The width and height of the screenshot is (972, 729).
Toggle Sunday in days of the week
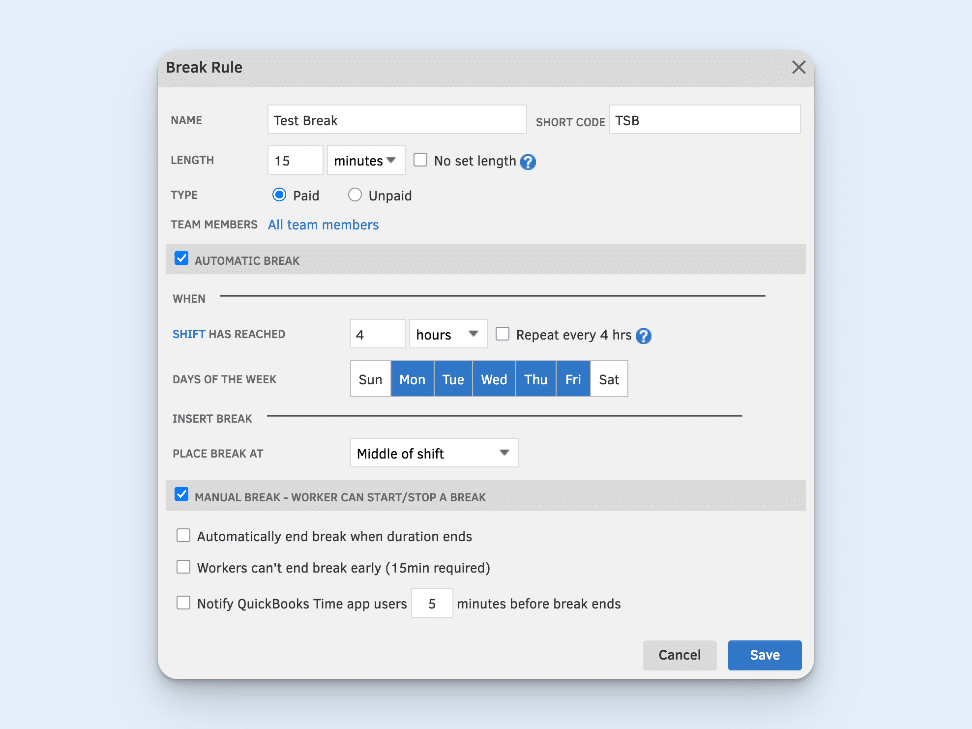click(370, 378)
